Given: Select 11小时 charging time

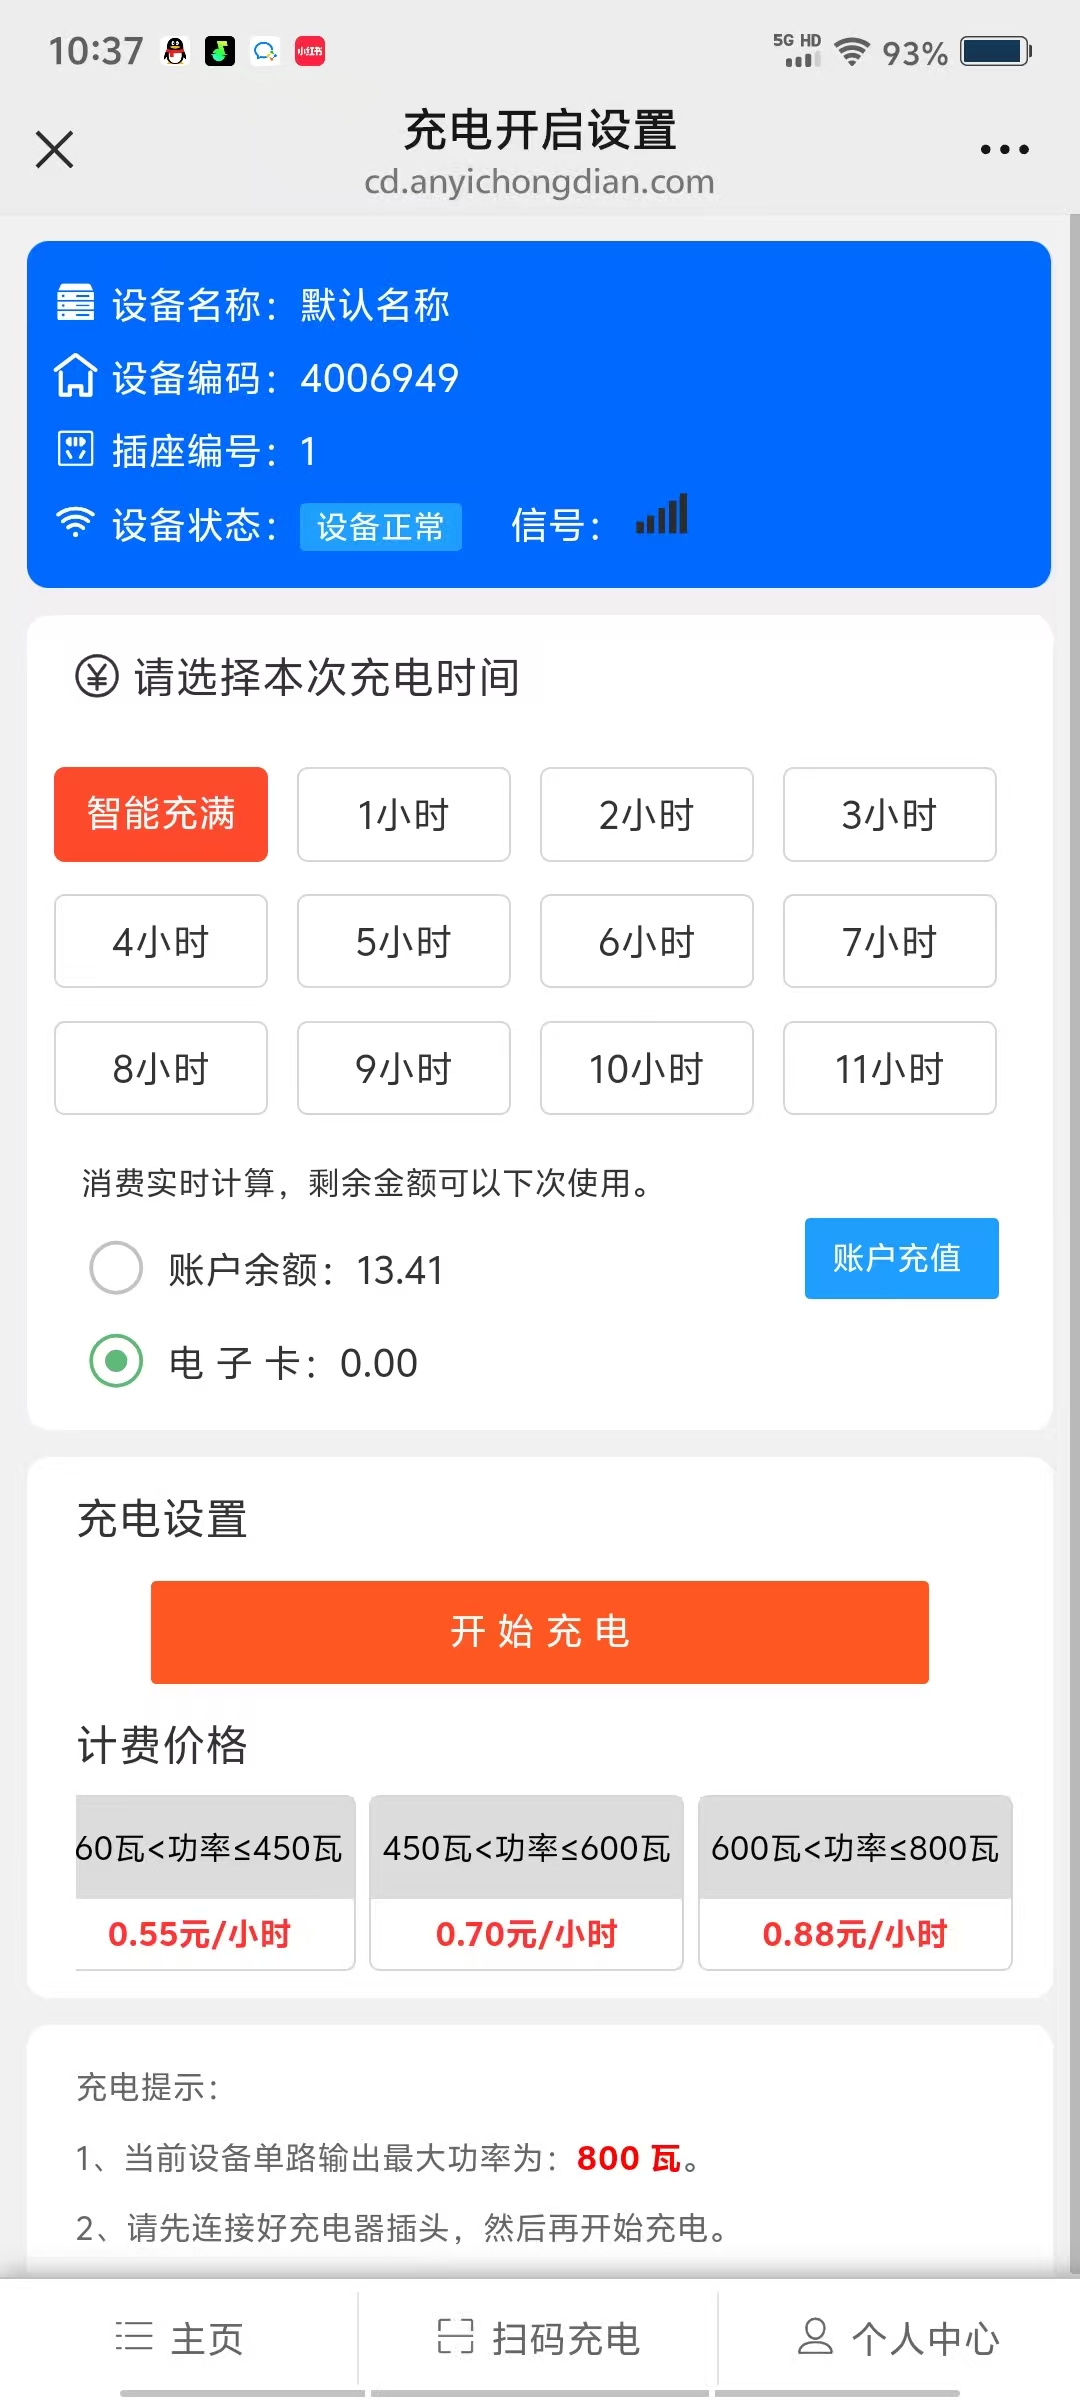Looking at the screenshot, I should click(x=889, y=1068).
